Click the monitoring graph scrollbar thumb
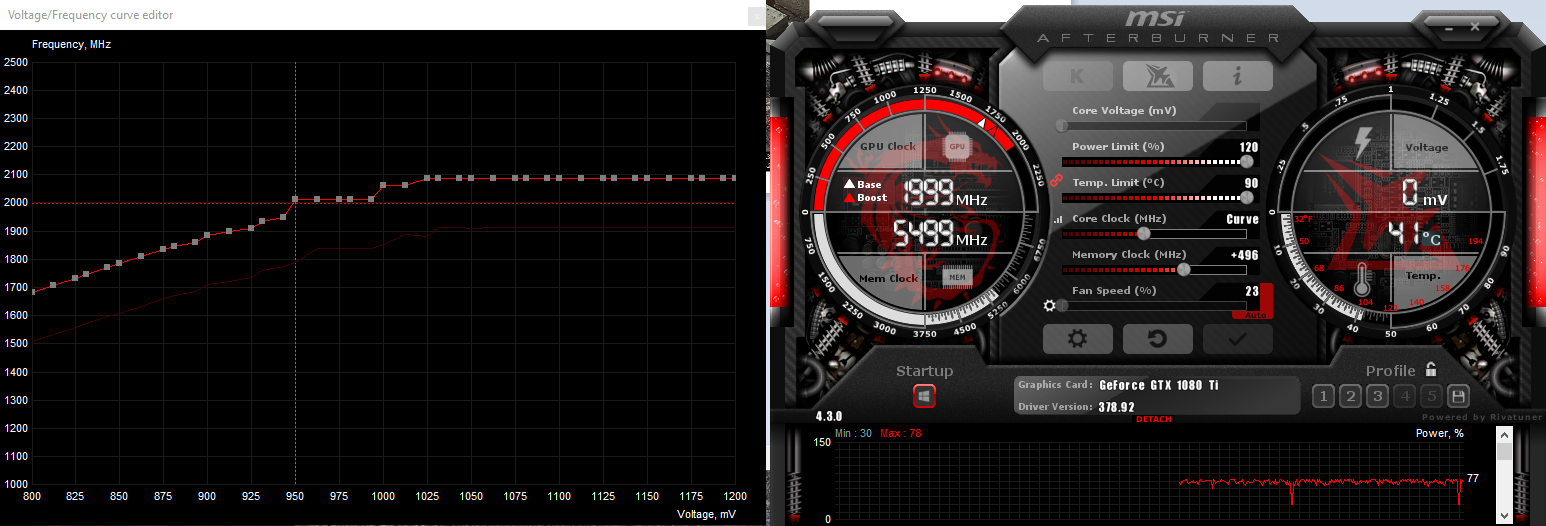The image size is (1546, 526). click(1504, 451)
